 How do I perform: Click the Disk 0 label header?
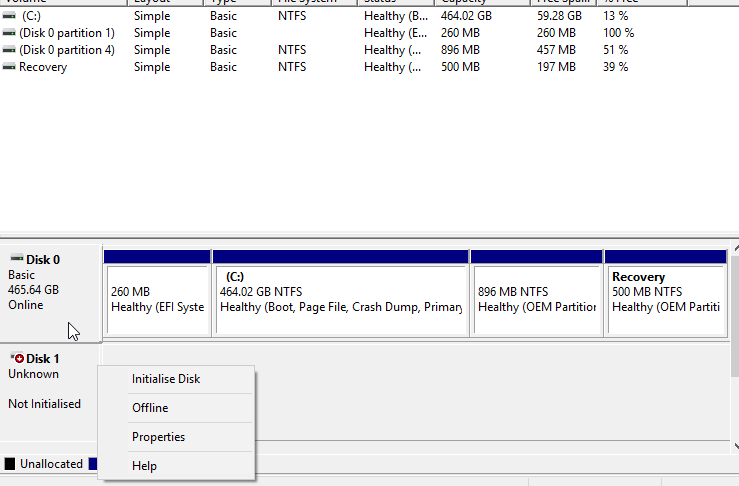click(43, 260)
